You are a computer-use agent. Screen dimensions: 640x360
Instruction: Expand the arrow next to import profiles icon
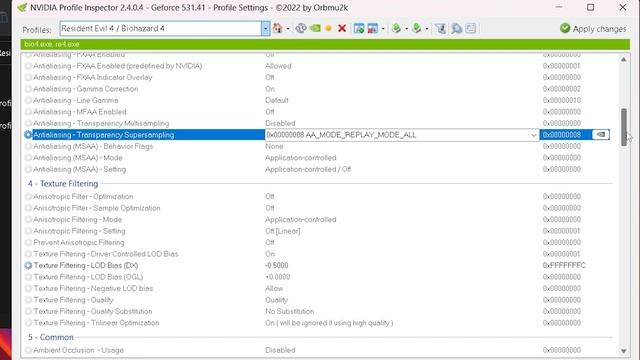pyautogui.click(x=427, y=29)
